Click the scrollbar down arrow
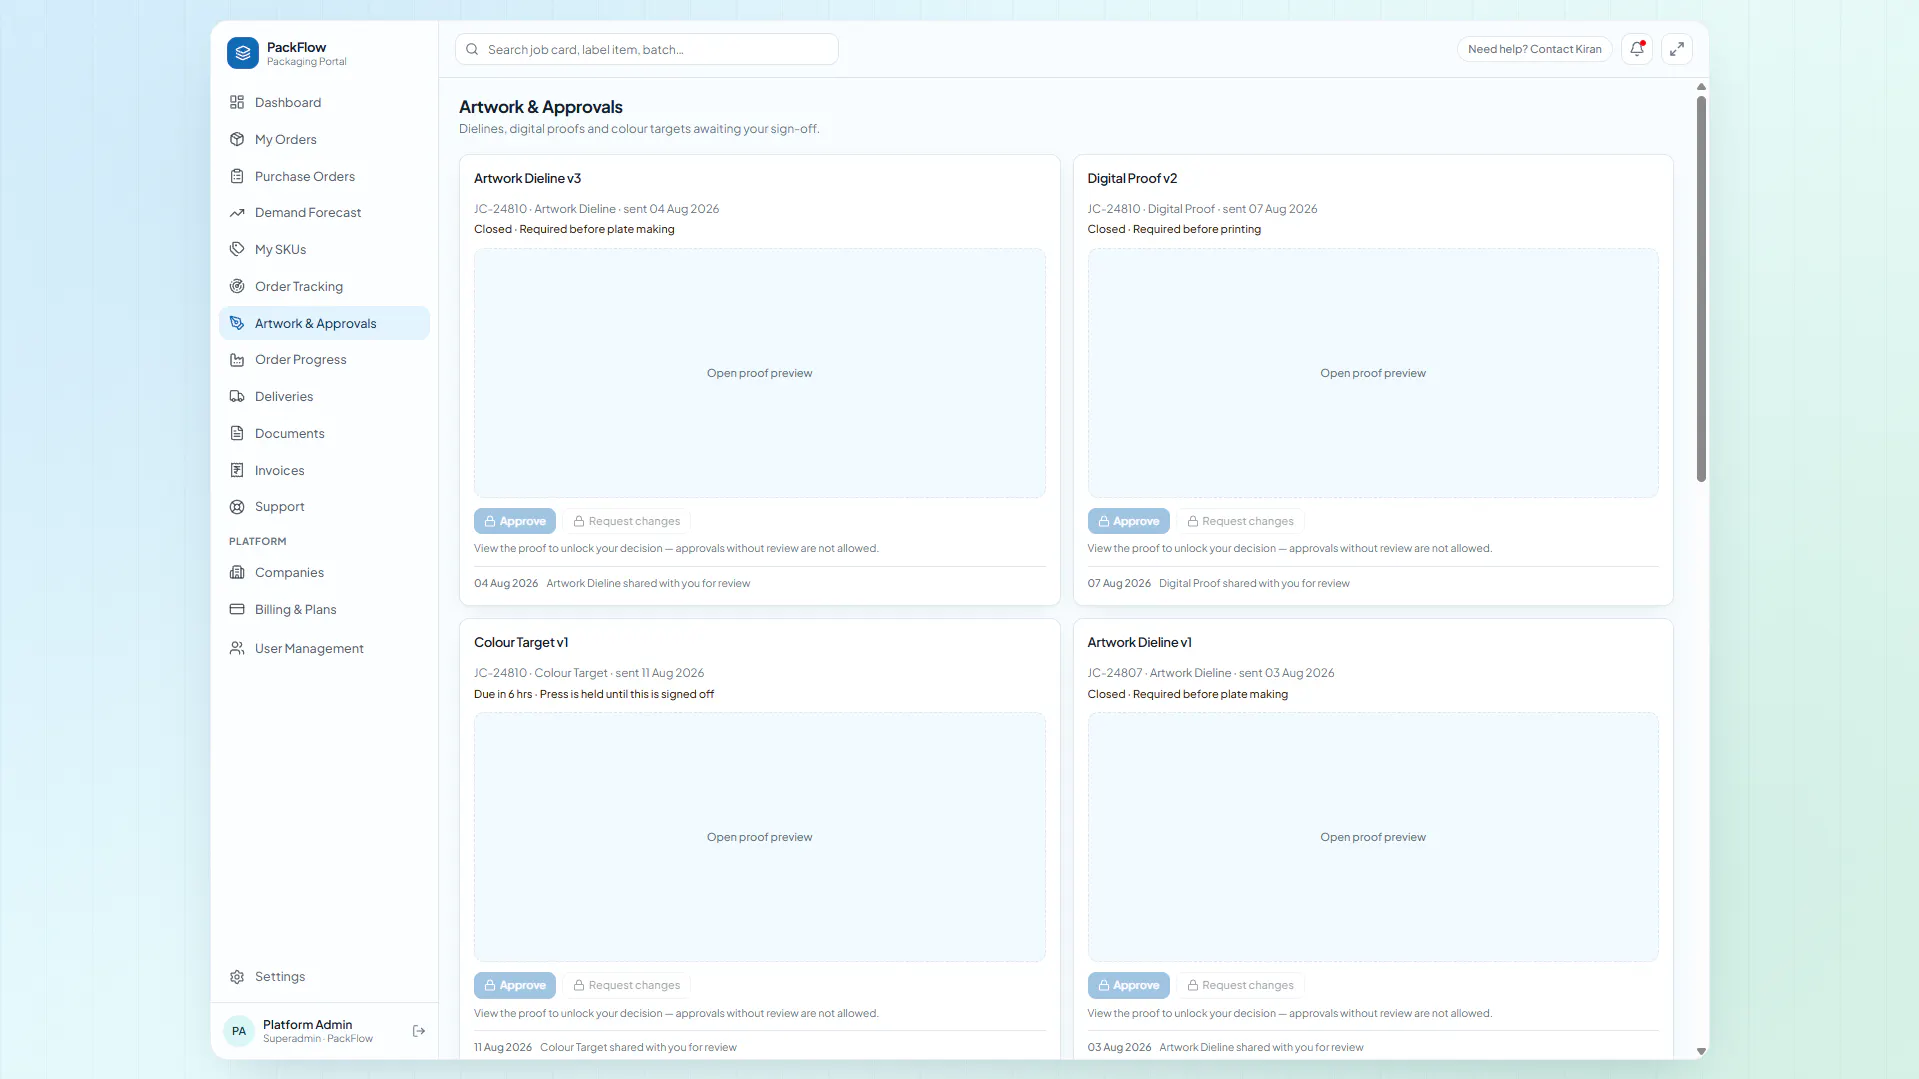This screenshot has height=1079, width=1919. 1701,1051
